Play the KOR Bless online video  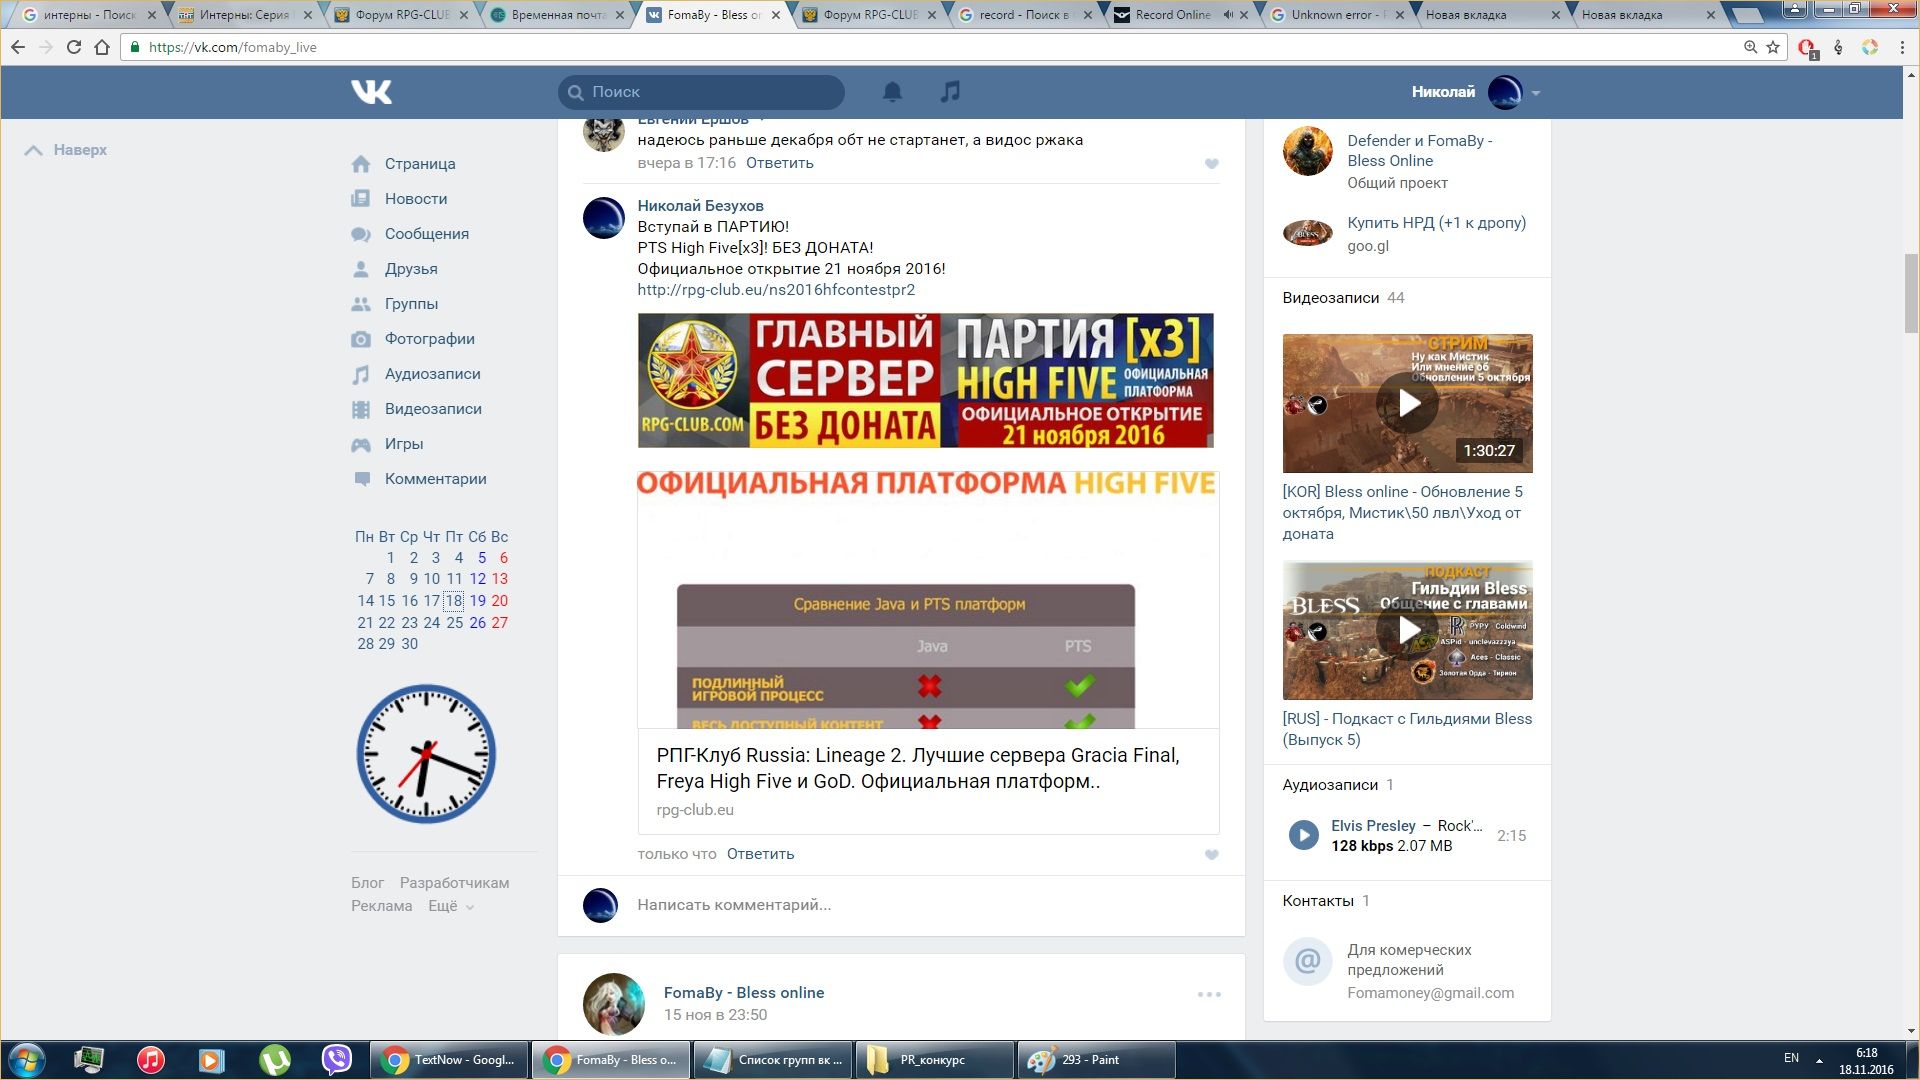(1407, 403)
